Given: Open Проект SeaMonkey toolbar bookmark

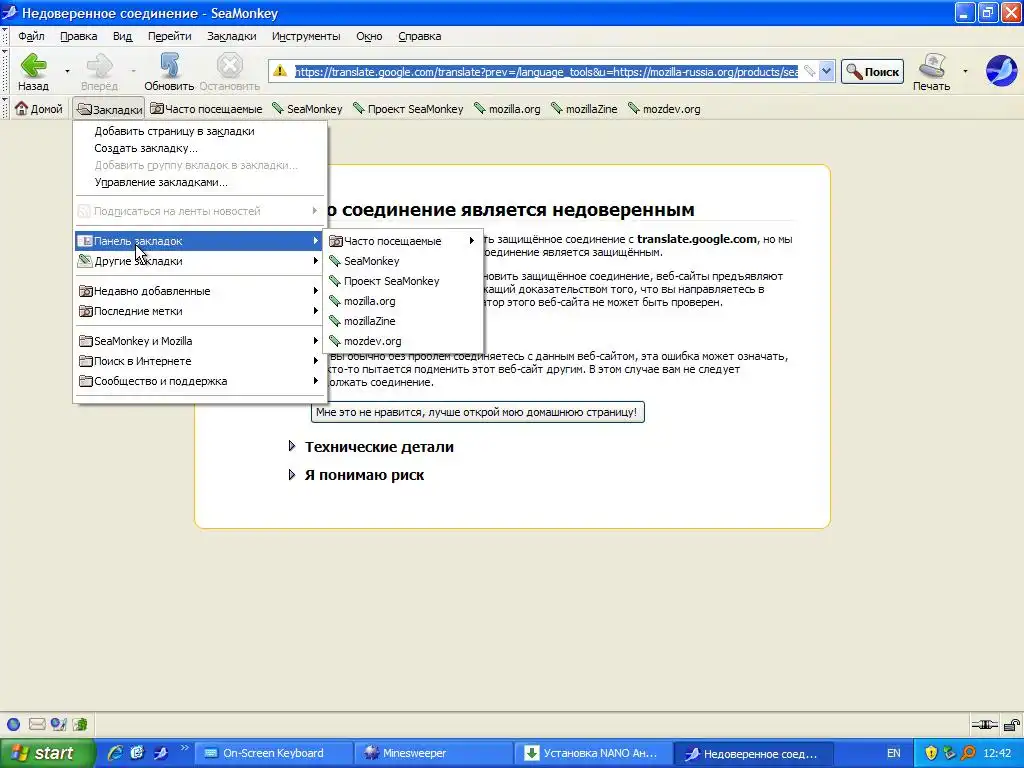Looking at the screenshot, I should tap(408, 108).
